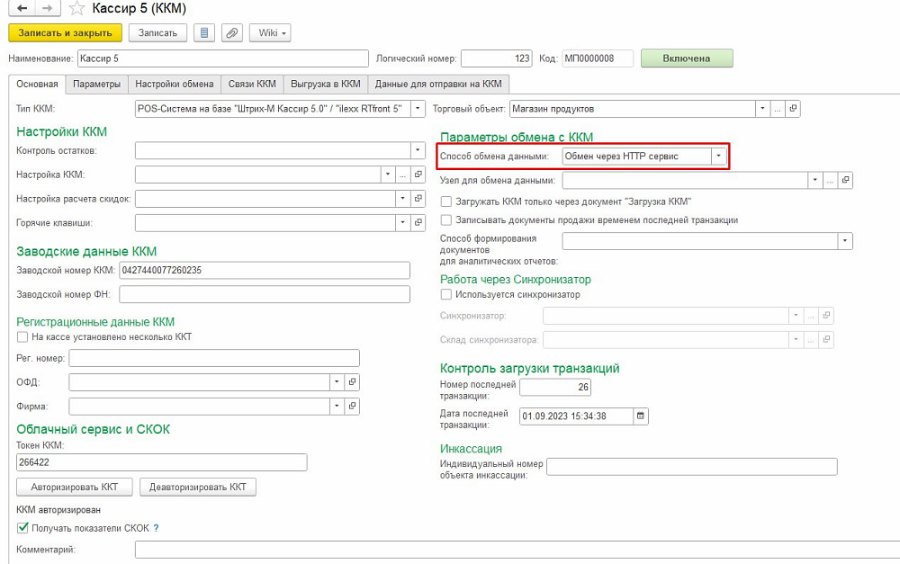Click Номер последней транзакции field
900x564 pixels.
tap(555, 387)
